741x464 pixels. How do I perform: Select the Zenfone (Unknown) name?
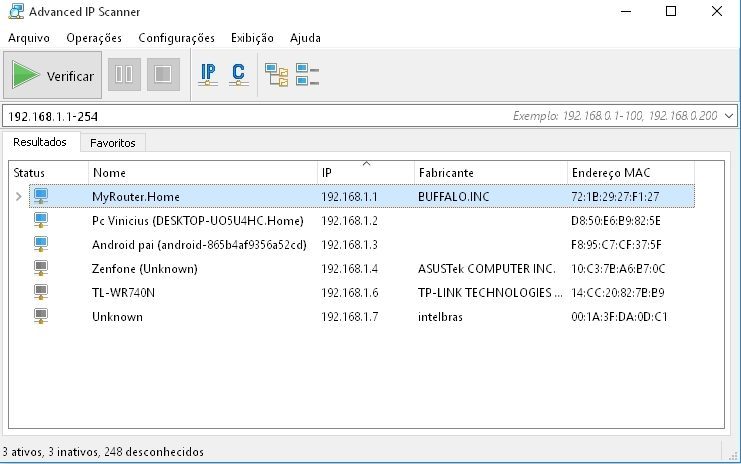(145, 269)
